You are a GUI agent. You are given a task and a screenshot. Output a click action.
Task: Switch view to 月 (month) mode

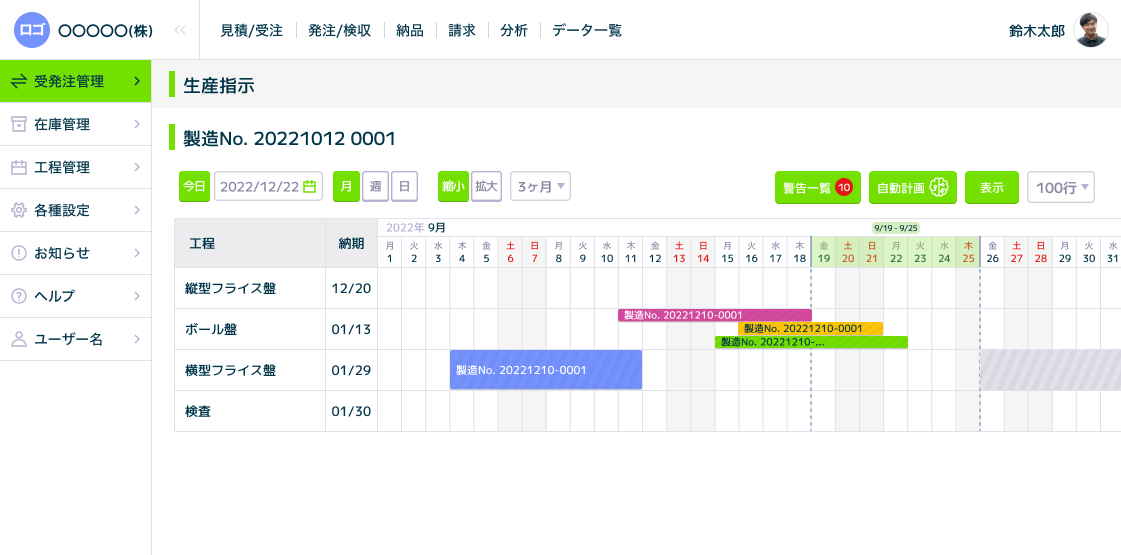(x=346, y=187)
